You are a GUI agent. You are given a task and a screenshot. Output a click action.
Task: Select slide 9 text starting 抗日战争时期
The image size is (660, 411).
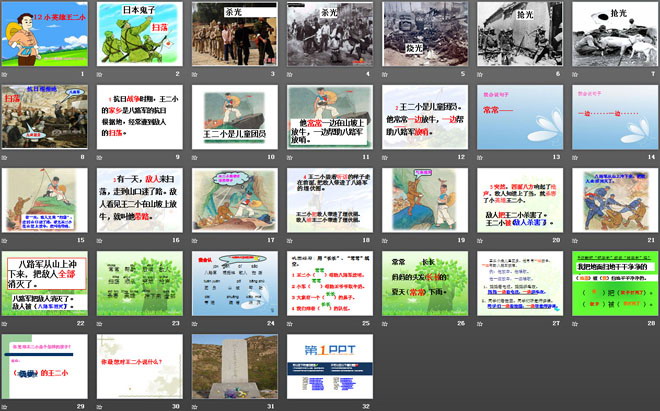click(140, 117)
